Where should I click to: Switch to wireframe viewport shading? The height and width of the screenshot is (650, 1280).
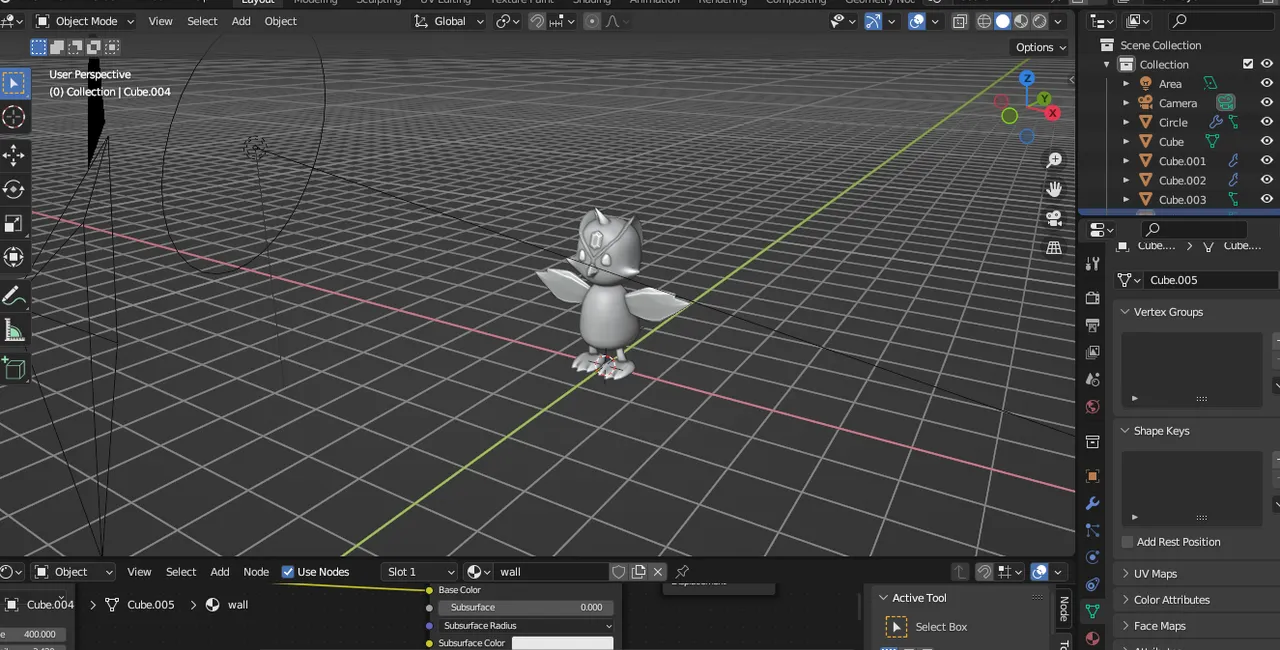click(984, 21)
